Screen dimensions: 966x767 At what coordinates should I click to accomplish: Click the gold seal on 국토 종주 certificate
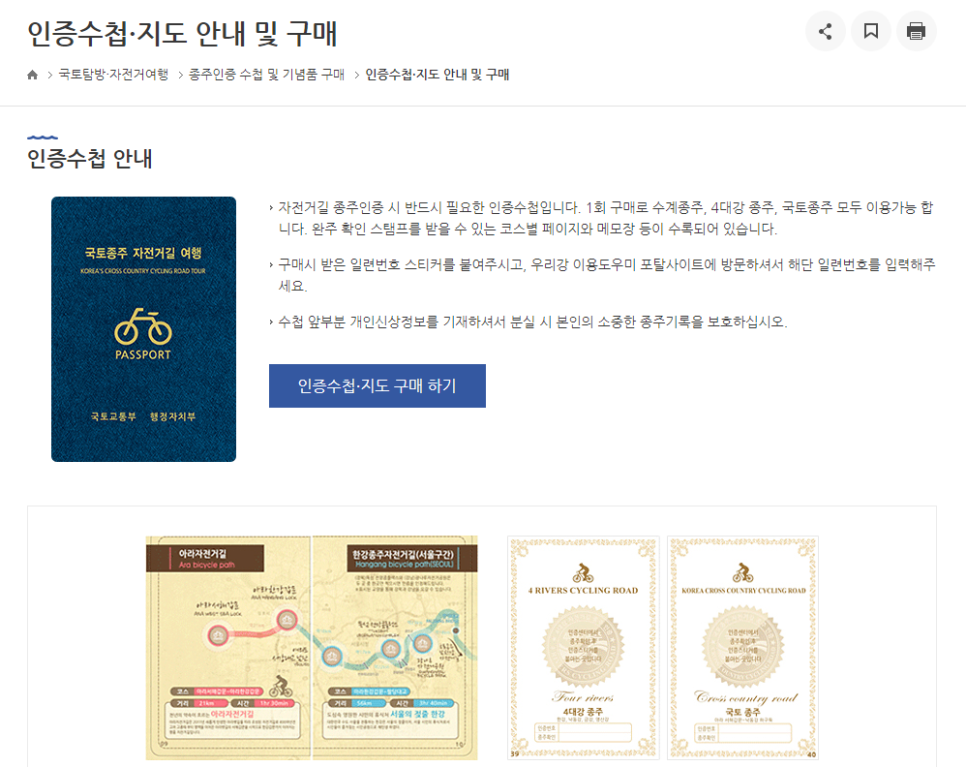coord(743,647)
